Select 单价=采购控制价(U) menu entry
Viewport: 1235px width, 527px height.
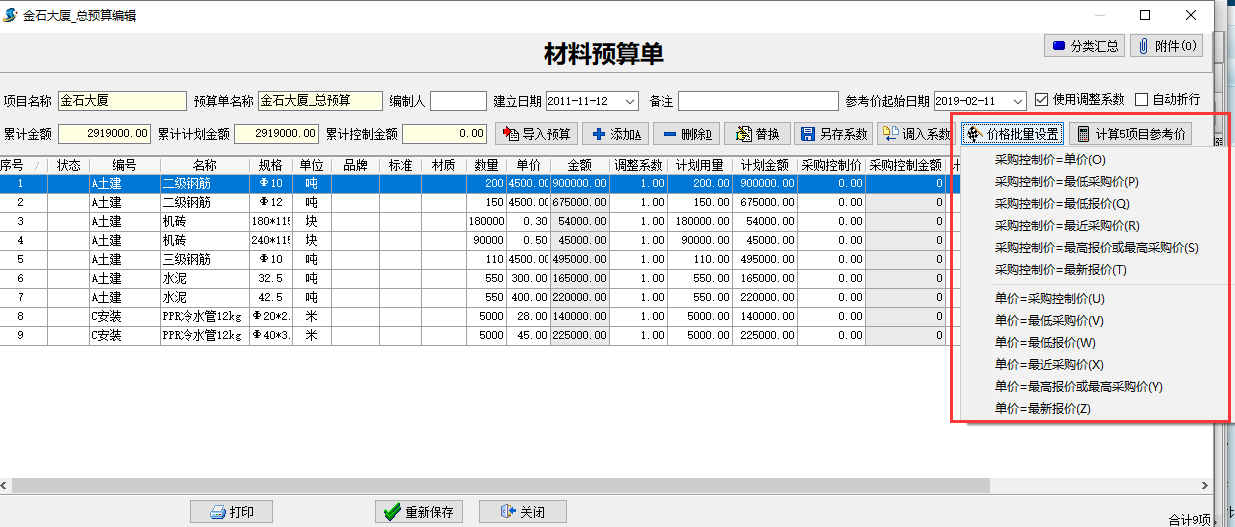point(1049,298)
